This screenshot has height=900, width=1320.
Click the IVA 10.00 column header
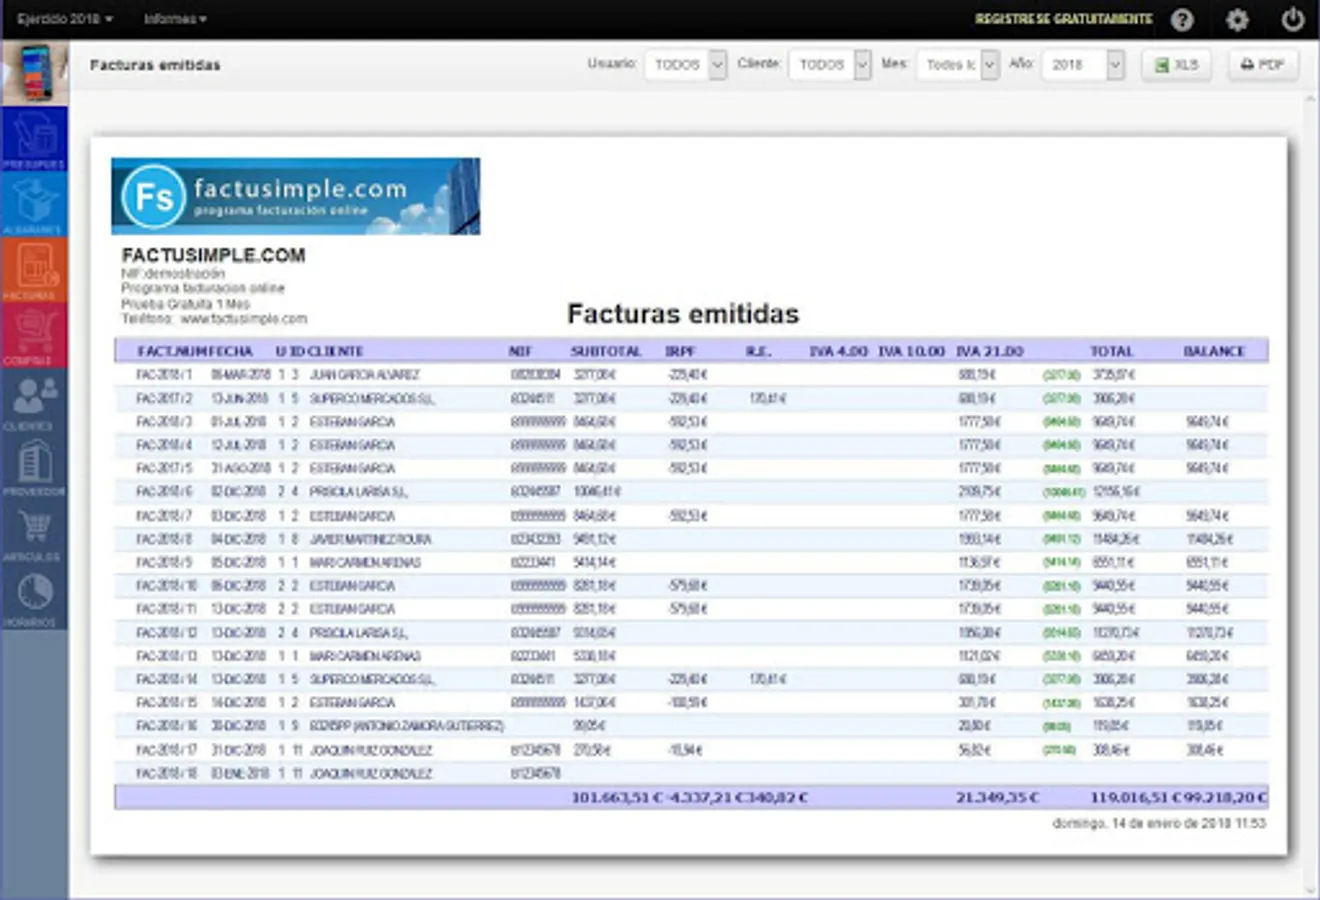tap(911, 351)
